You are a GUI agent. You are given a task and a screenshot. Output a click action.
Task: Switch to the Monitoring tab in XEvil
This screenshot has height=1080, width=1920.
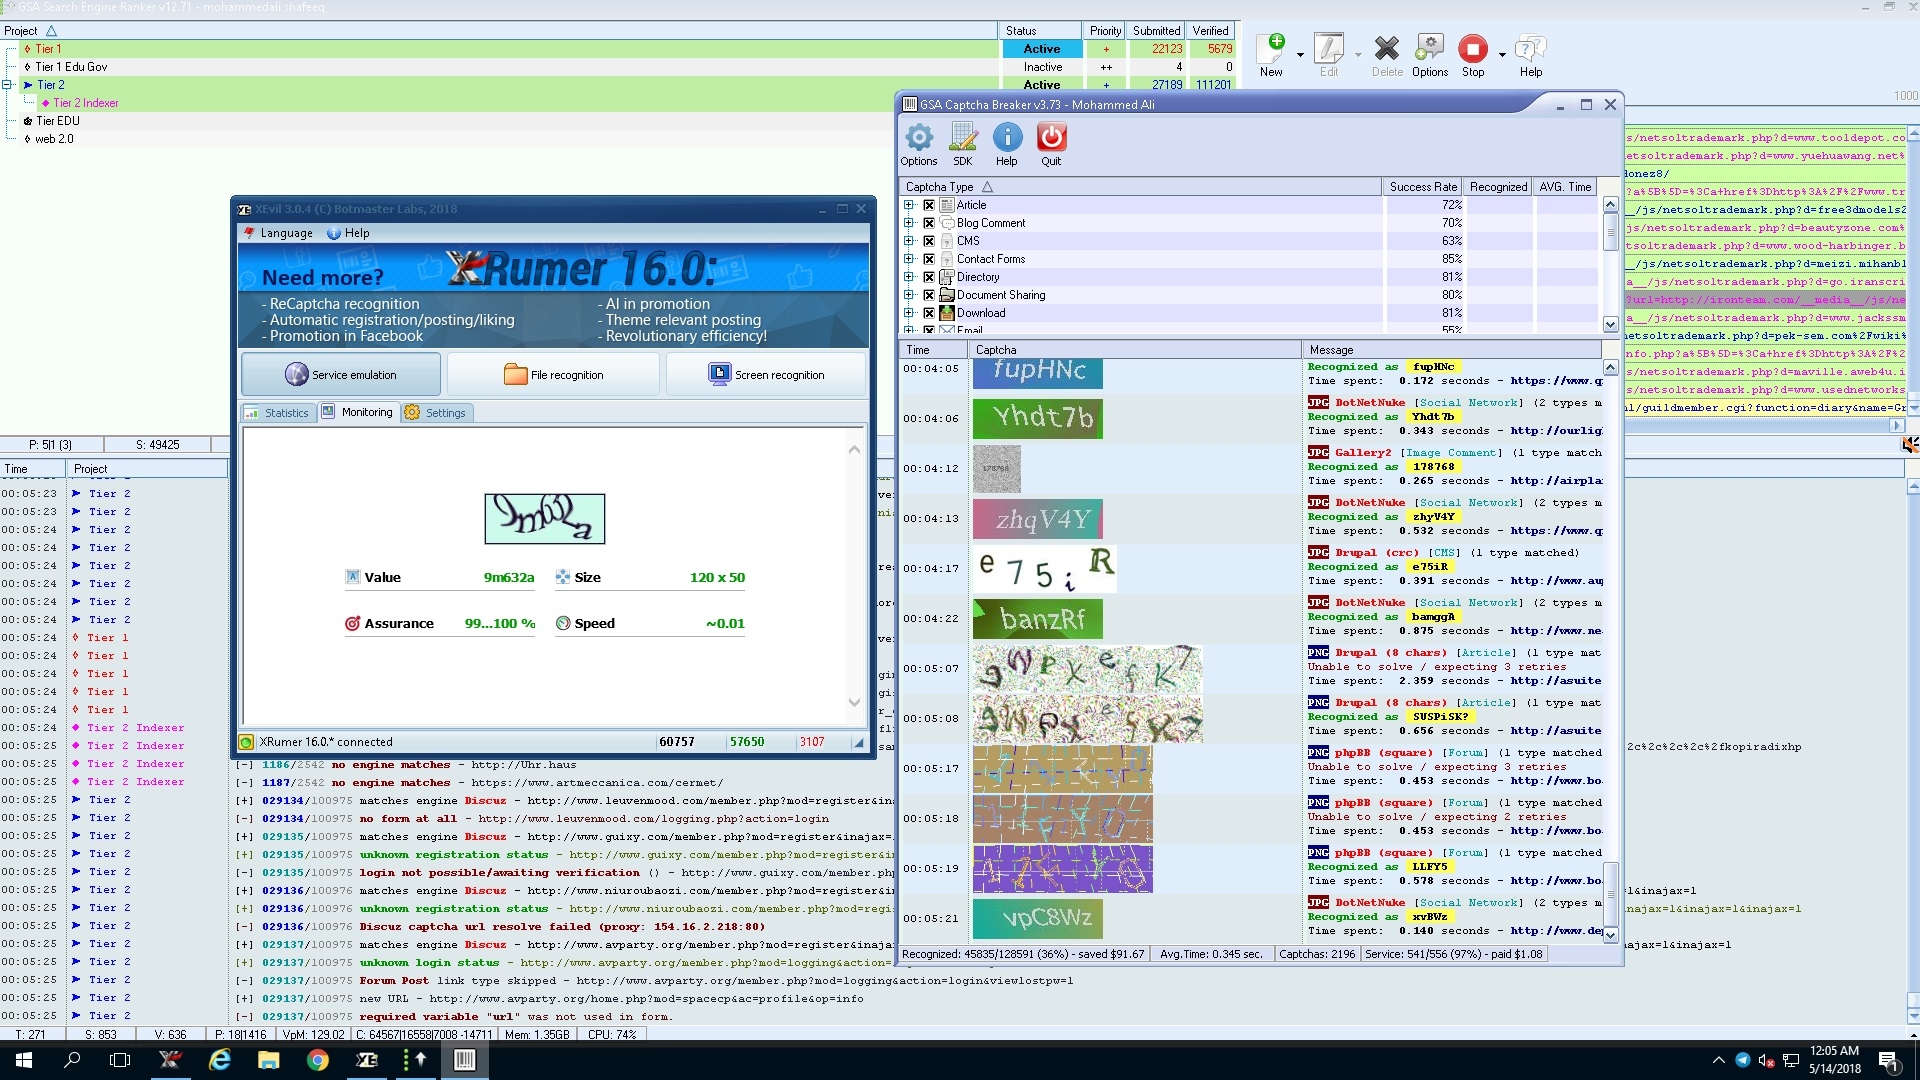click(358, 412)
